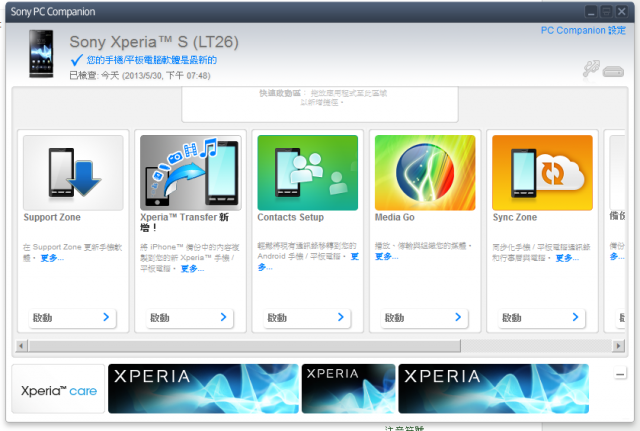Screen dimensions: 640x431
Task: Launch Xperia Transfer with its 啟動 button
Action: 189,318
